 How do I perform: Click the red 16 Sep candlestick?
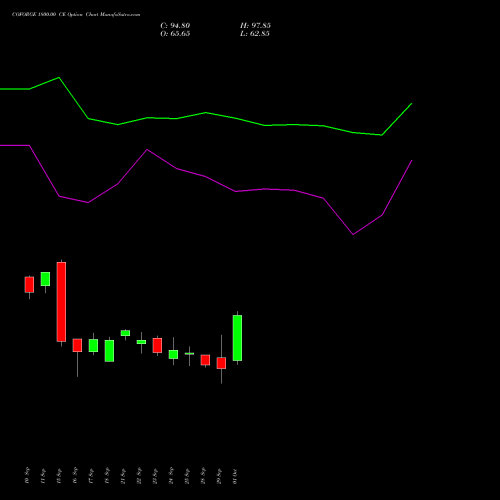pos(77,345)
